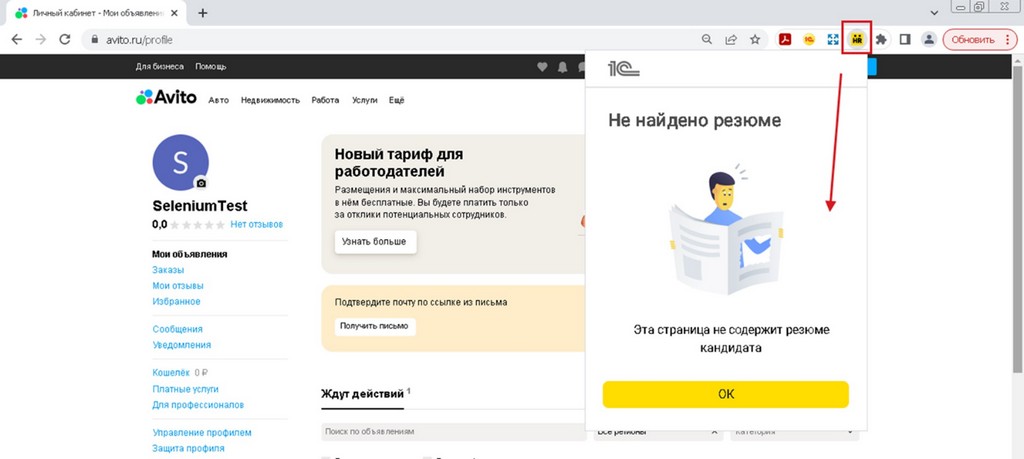1024x459 pixels.
Task: Open Избранное in sidebar
Action: coord(176,302)
